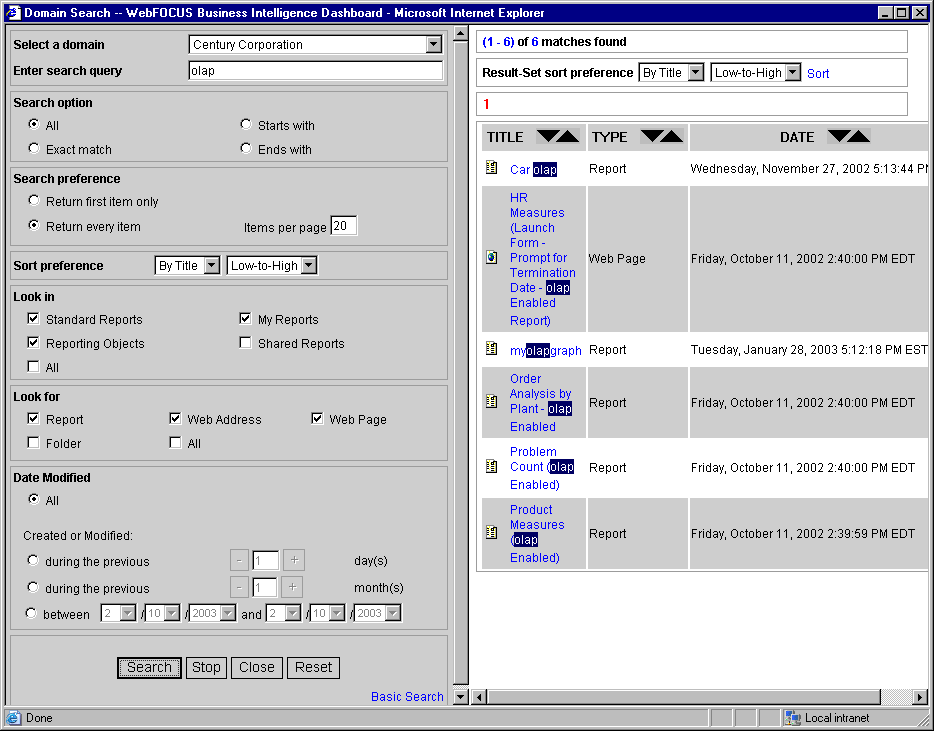
Task: Sort DATE column ascending with up arrow
Action: tap(860, 136)
